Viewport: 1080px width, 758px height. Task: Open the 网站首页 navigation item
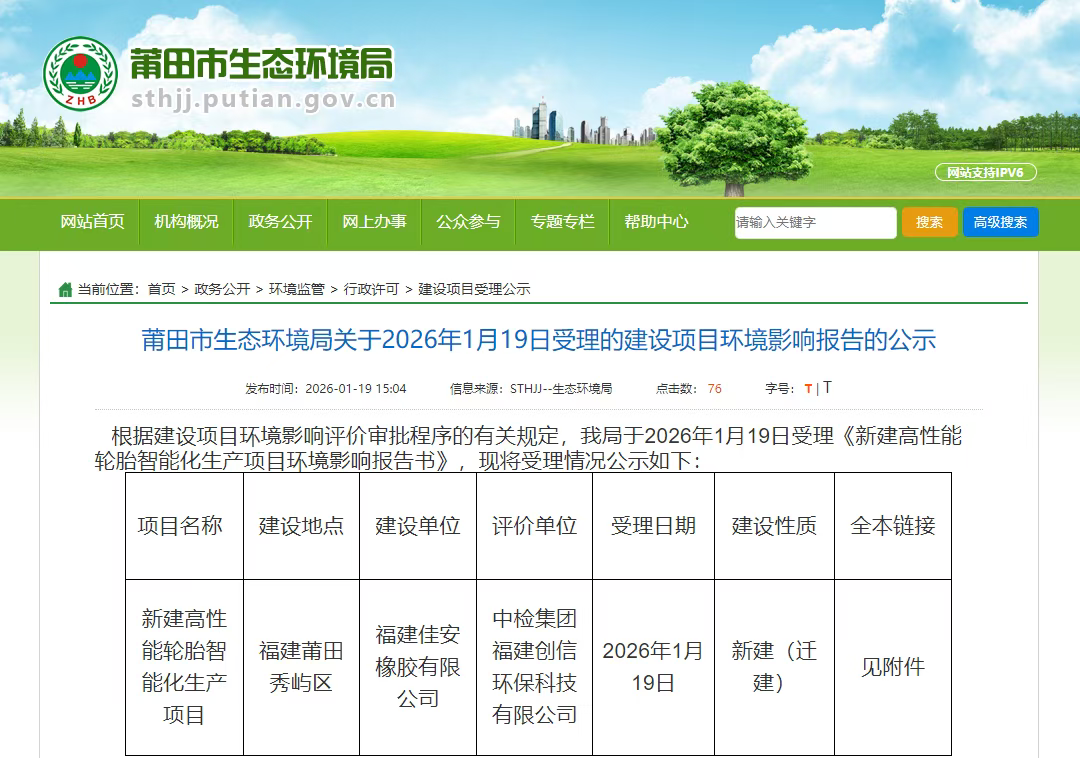point(93,222)
